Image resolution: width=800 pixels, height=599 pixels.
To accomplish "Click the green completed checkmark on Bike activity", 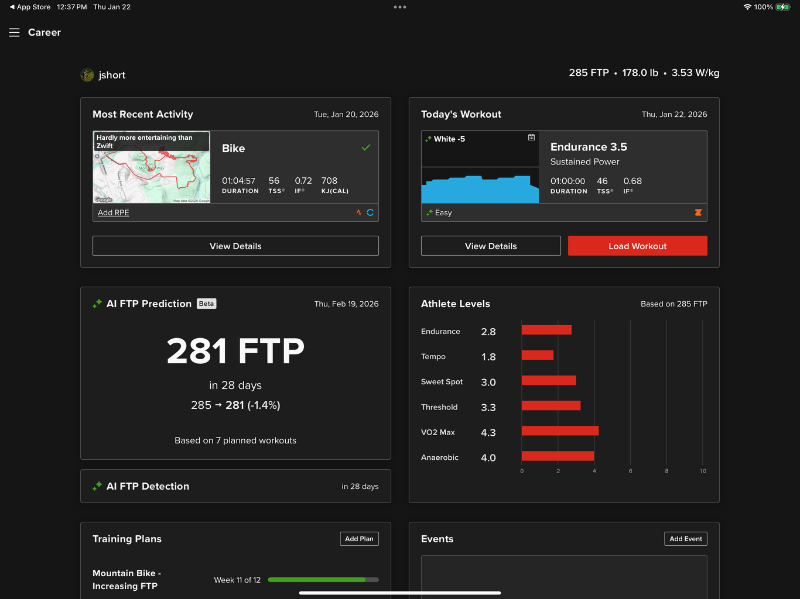I will pyautogui.click(x=366, y=148).
